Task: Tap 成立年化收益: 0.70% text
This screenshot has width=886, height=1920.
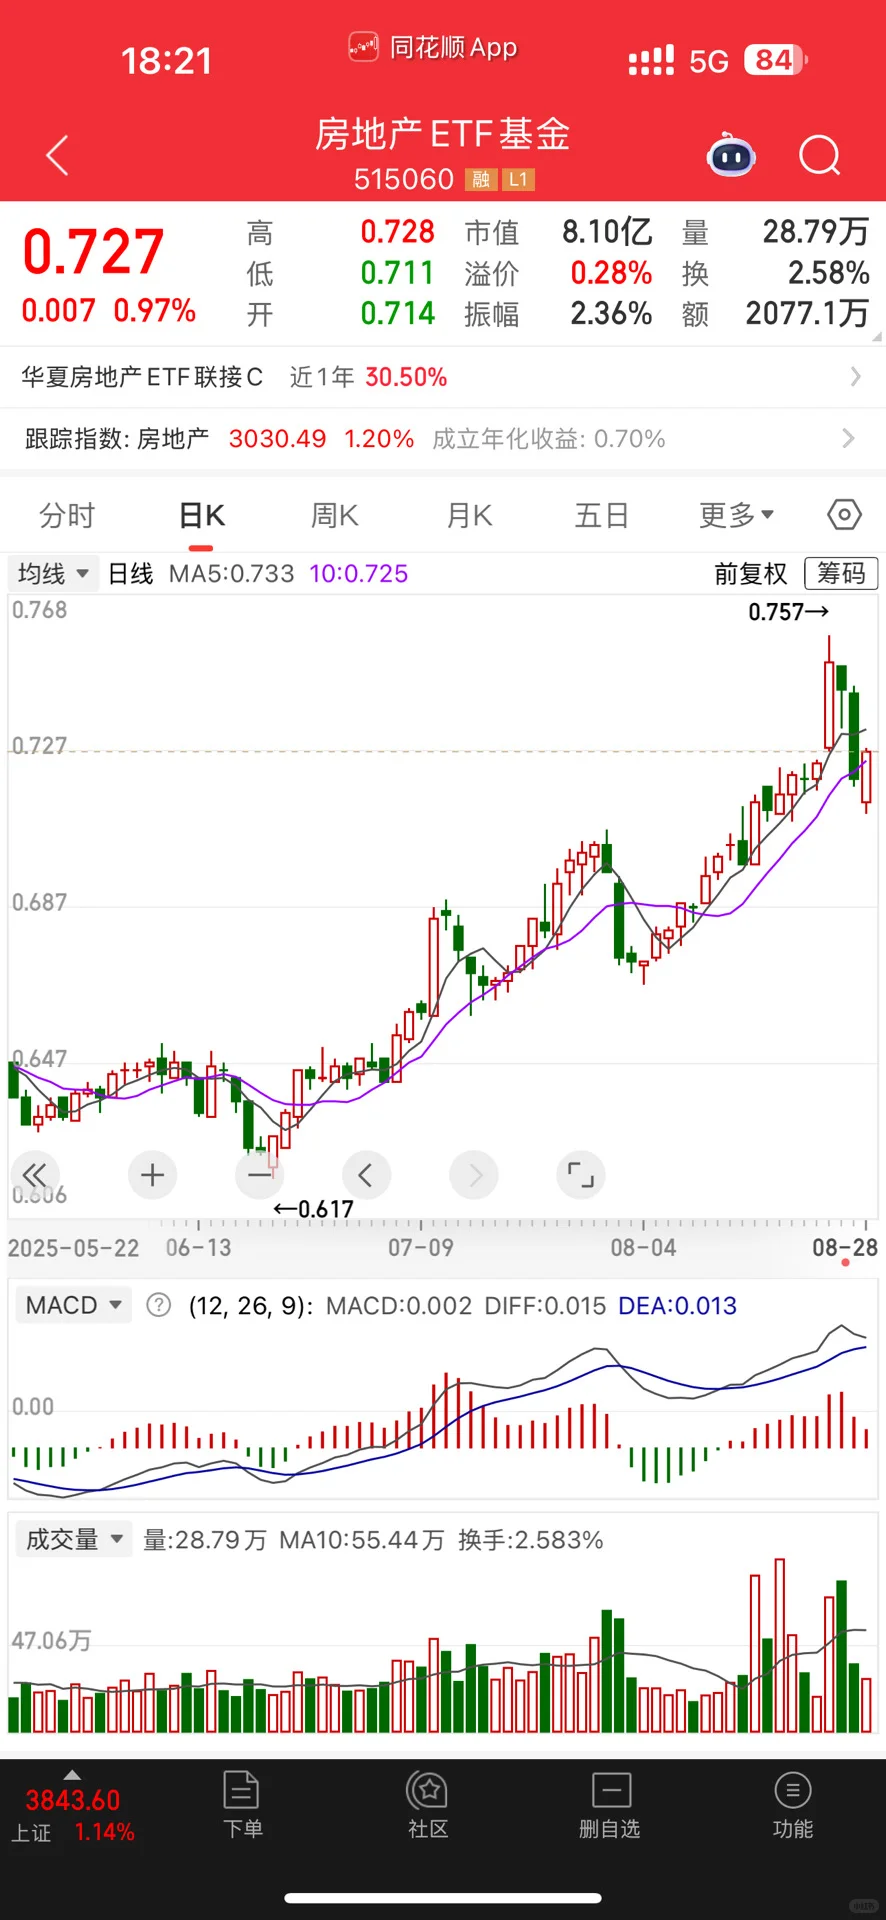Action: (549, 438)
